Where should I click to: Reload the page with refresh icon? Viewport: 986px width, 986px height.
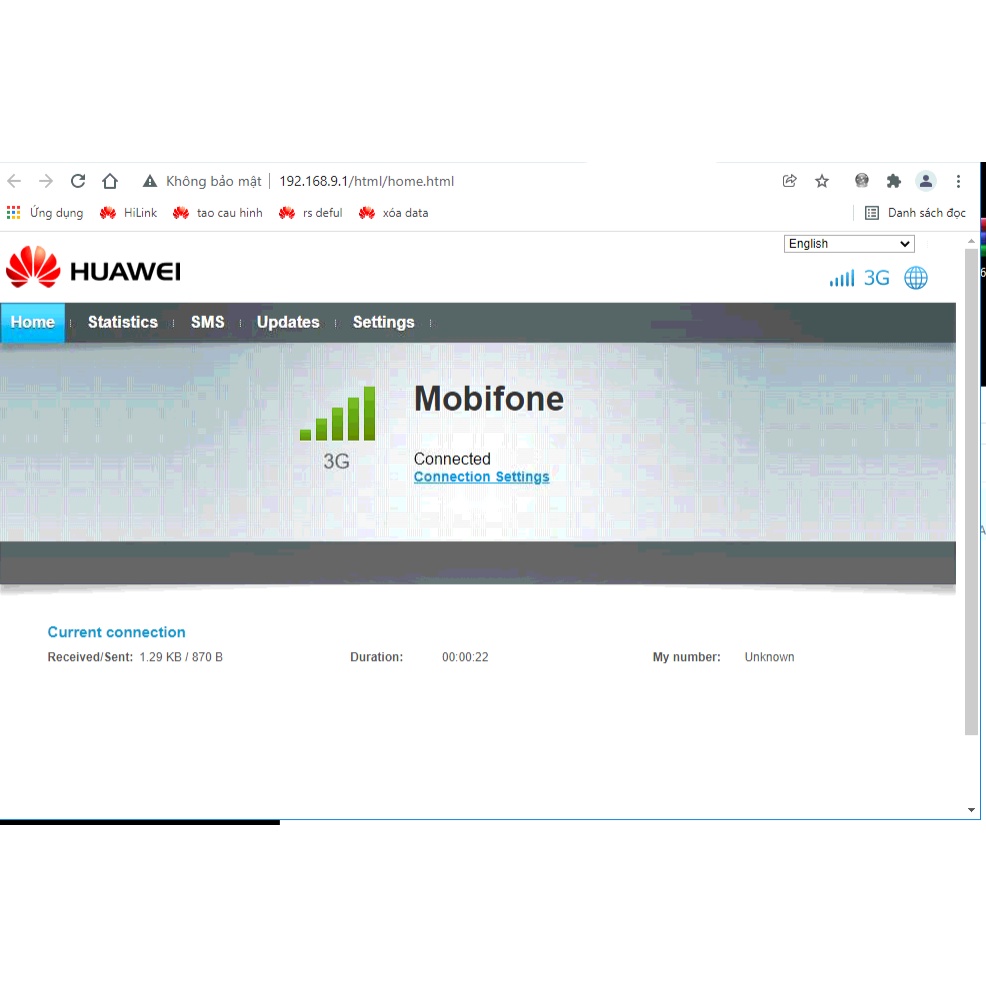pyautogui.click(x=78, y=181)
